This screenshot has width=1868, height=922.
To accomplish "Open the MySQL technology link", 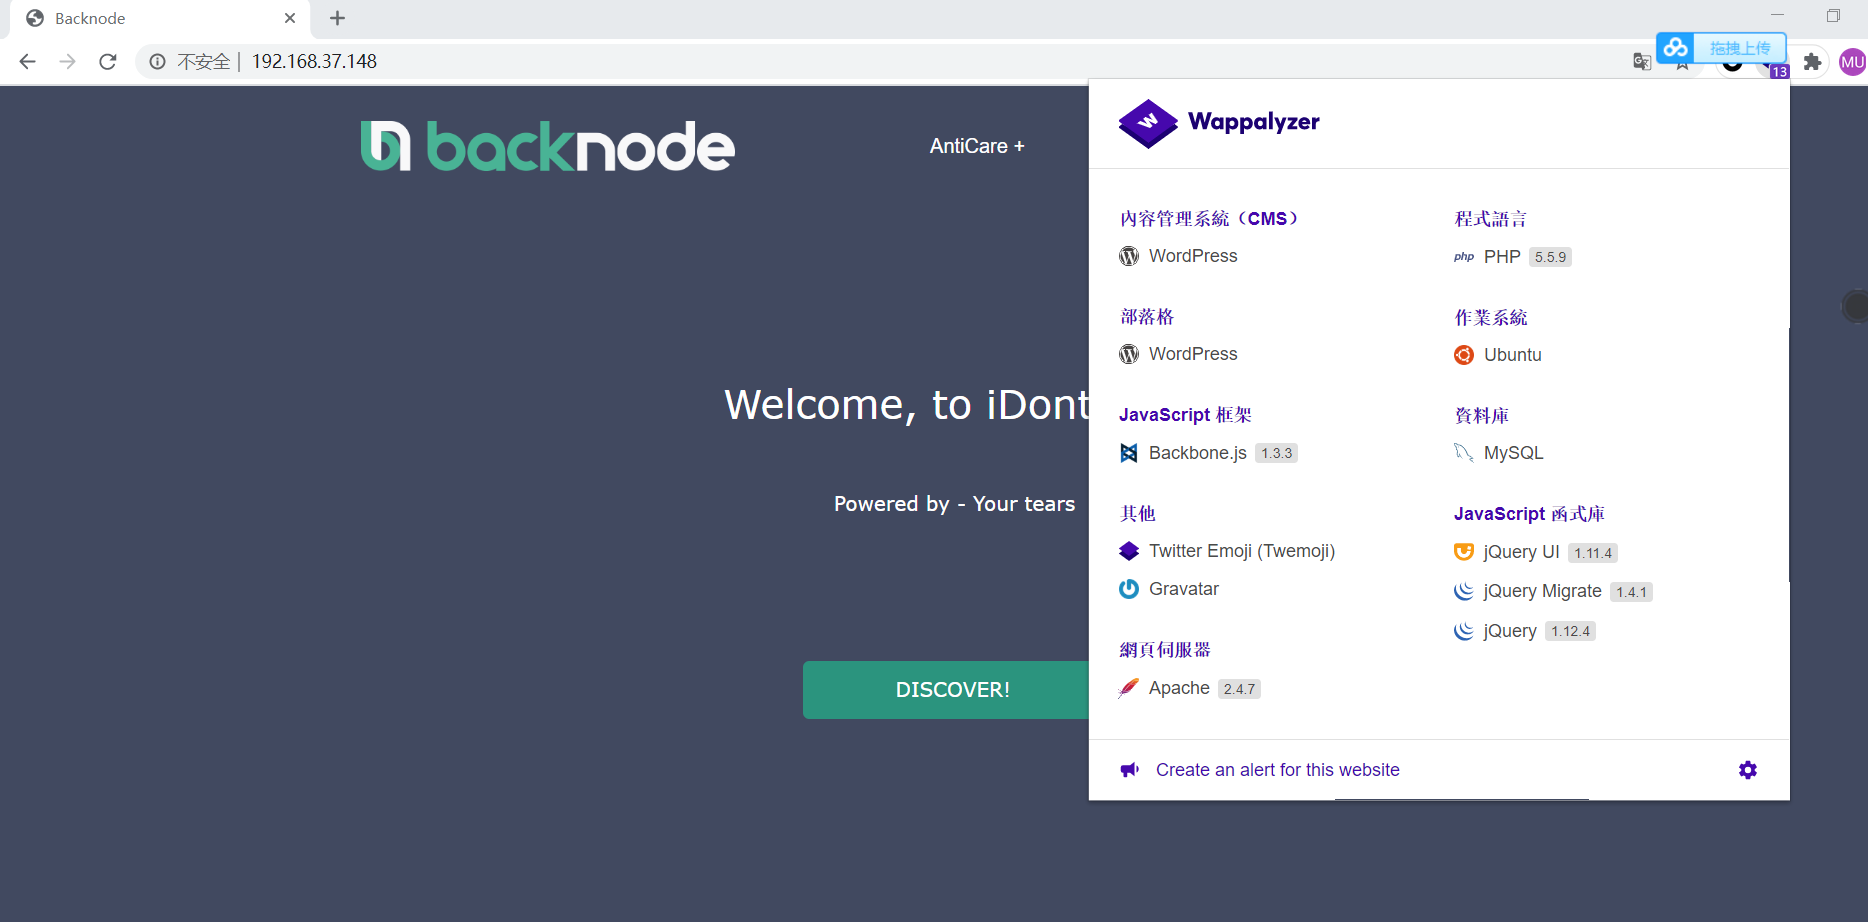I will (x=1514, y=453).
